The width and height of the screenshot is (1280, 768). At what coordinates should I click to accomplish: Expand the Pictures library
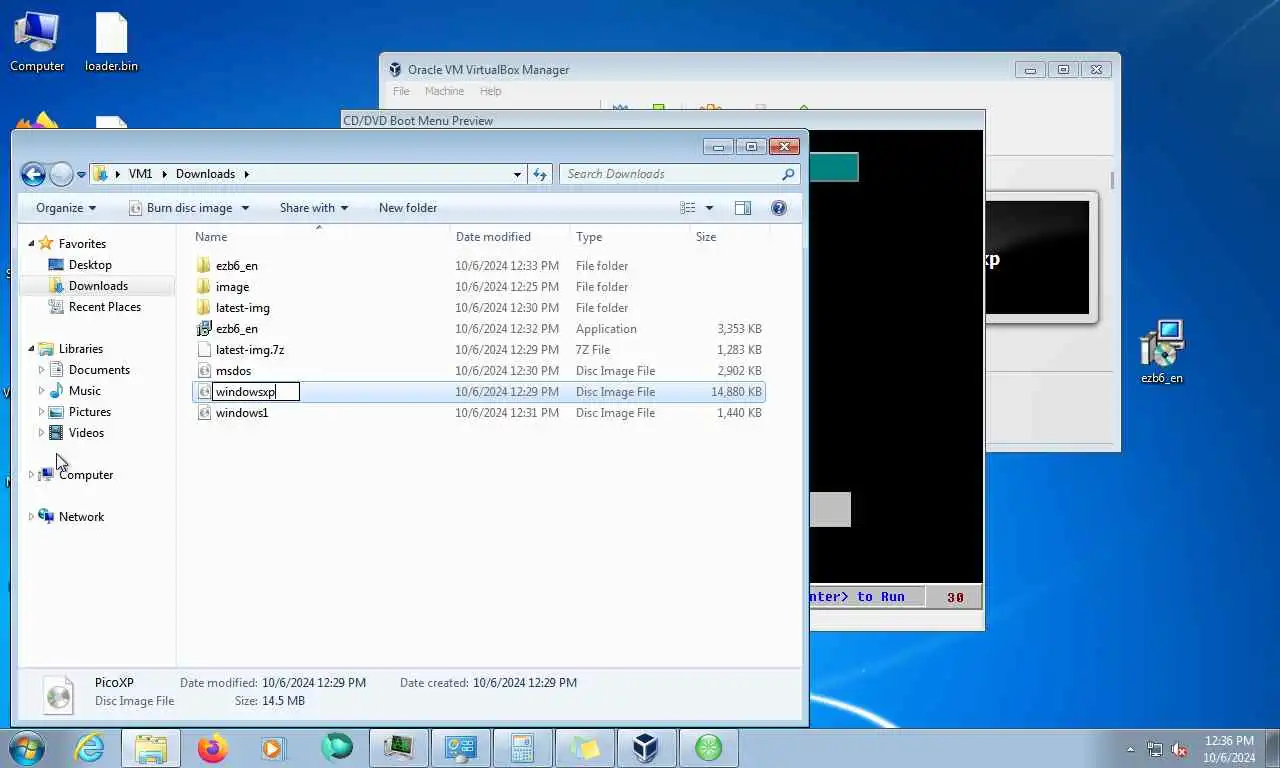tap(41, 412)
